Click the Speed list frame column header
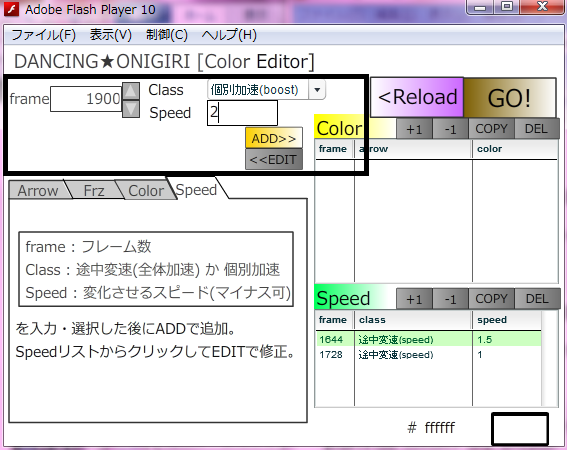Viewport: 567px width, 450px height. tap(333, 320)
